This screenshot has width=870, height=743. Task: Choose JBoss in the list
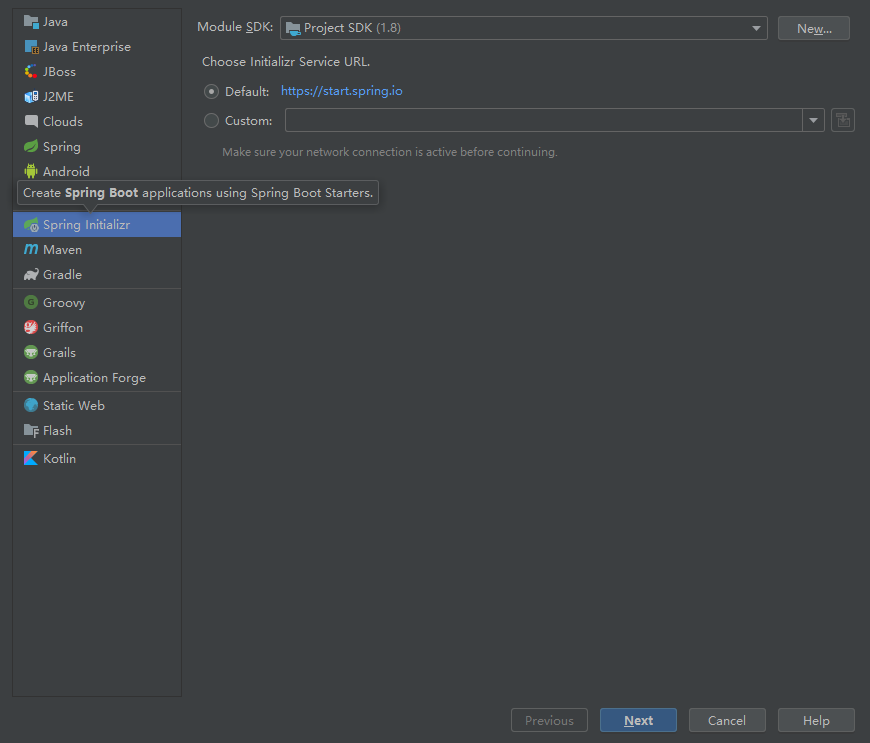pyautogui.click(x=97, y=72)
